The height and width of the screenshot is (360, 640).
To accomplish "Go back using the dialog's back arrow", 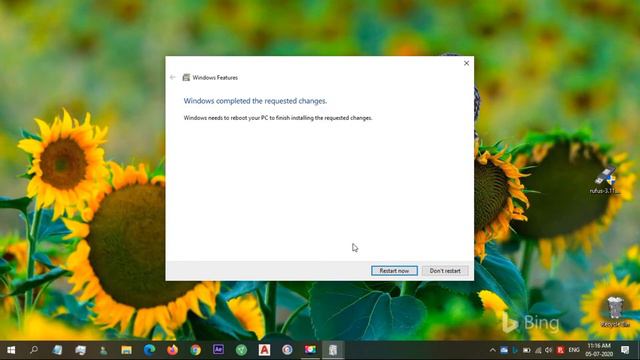I will click(173, 77).
